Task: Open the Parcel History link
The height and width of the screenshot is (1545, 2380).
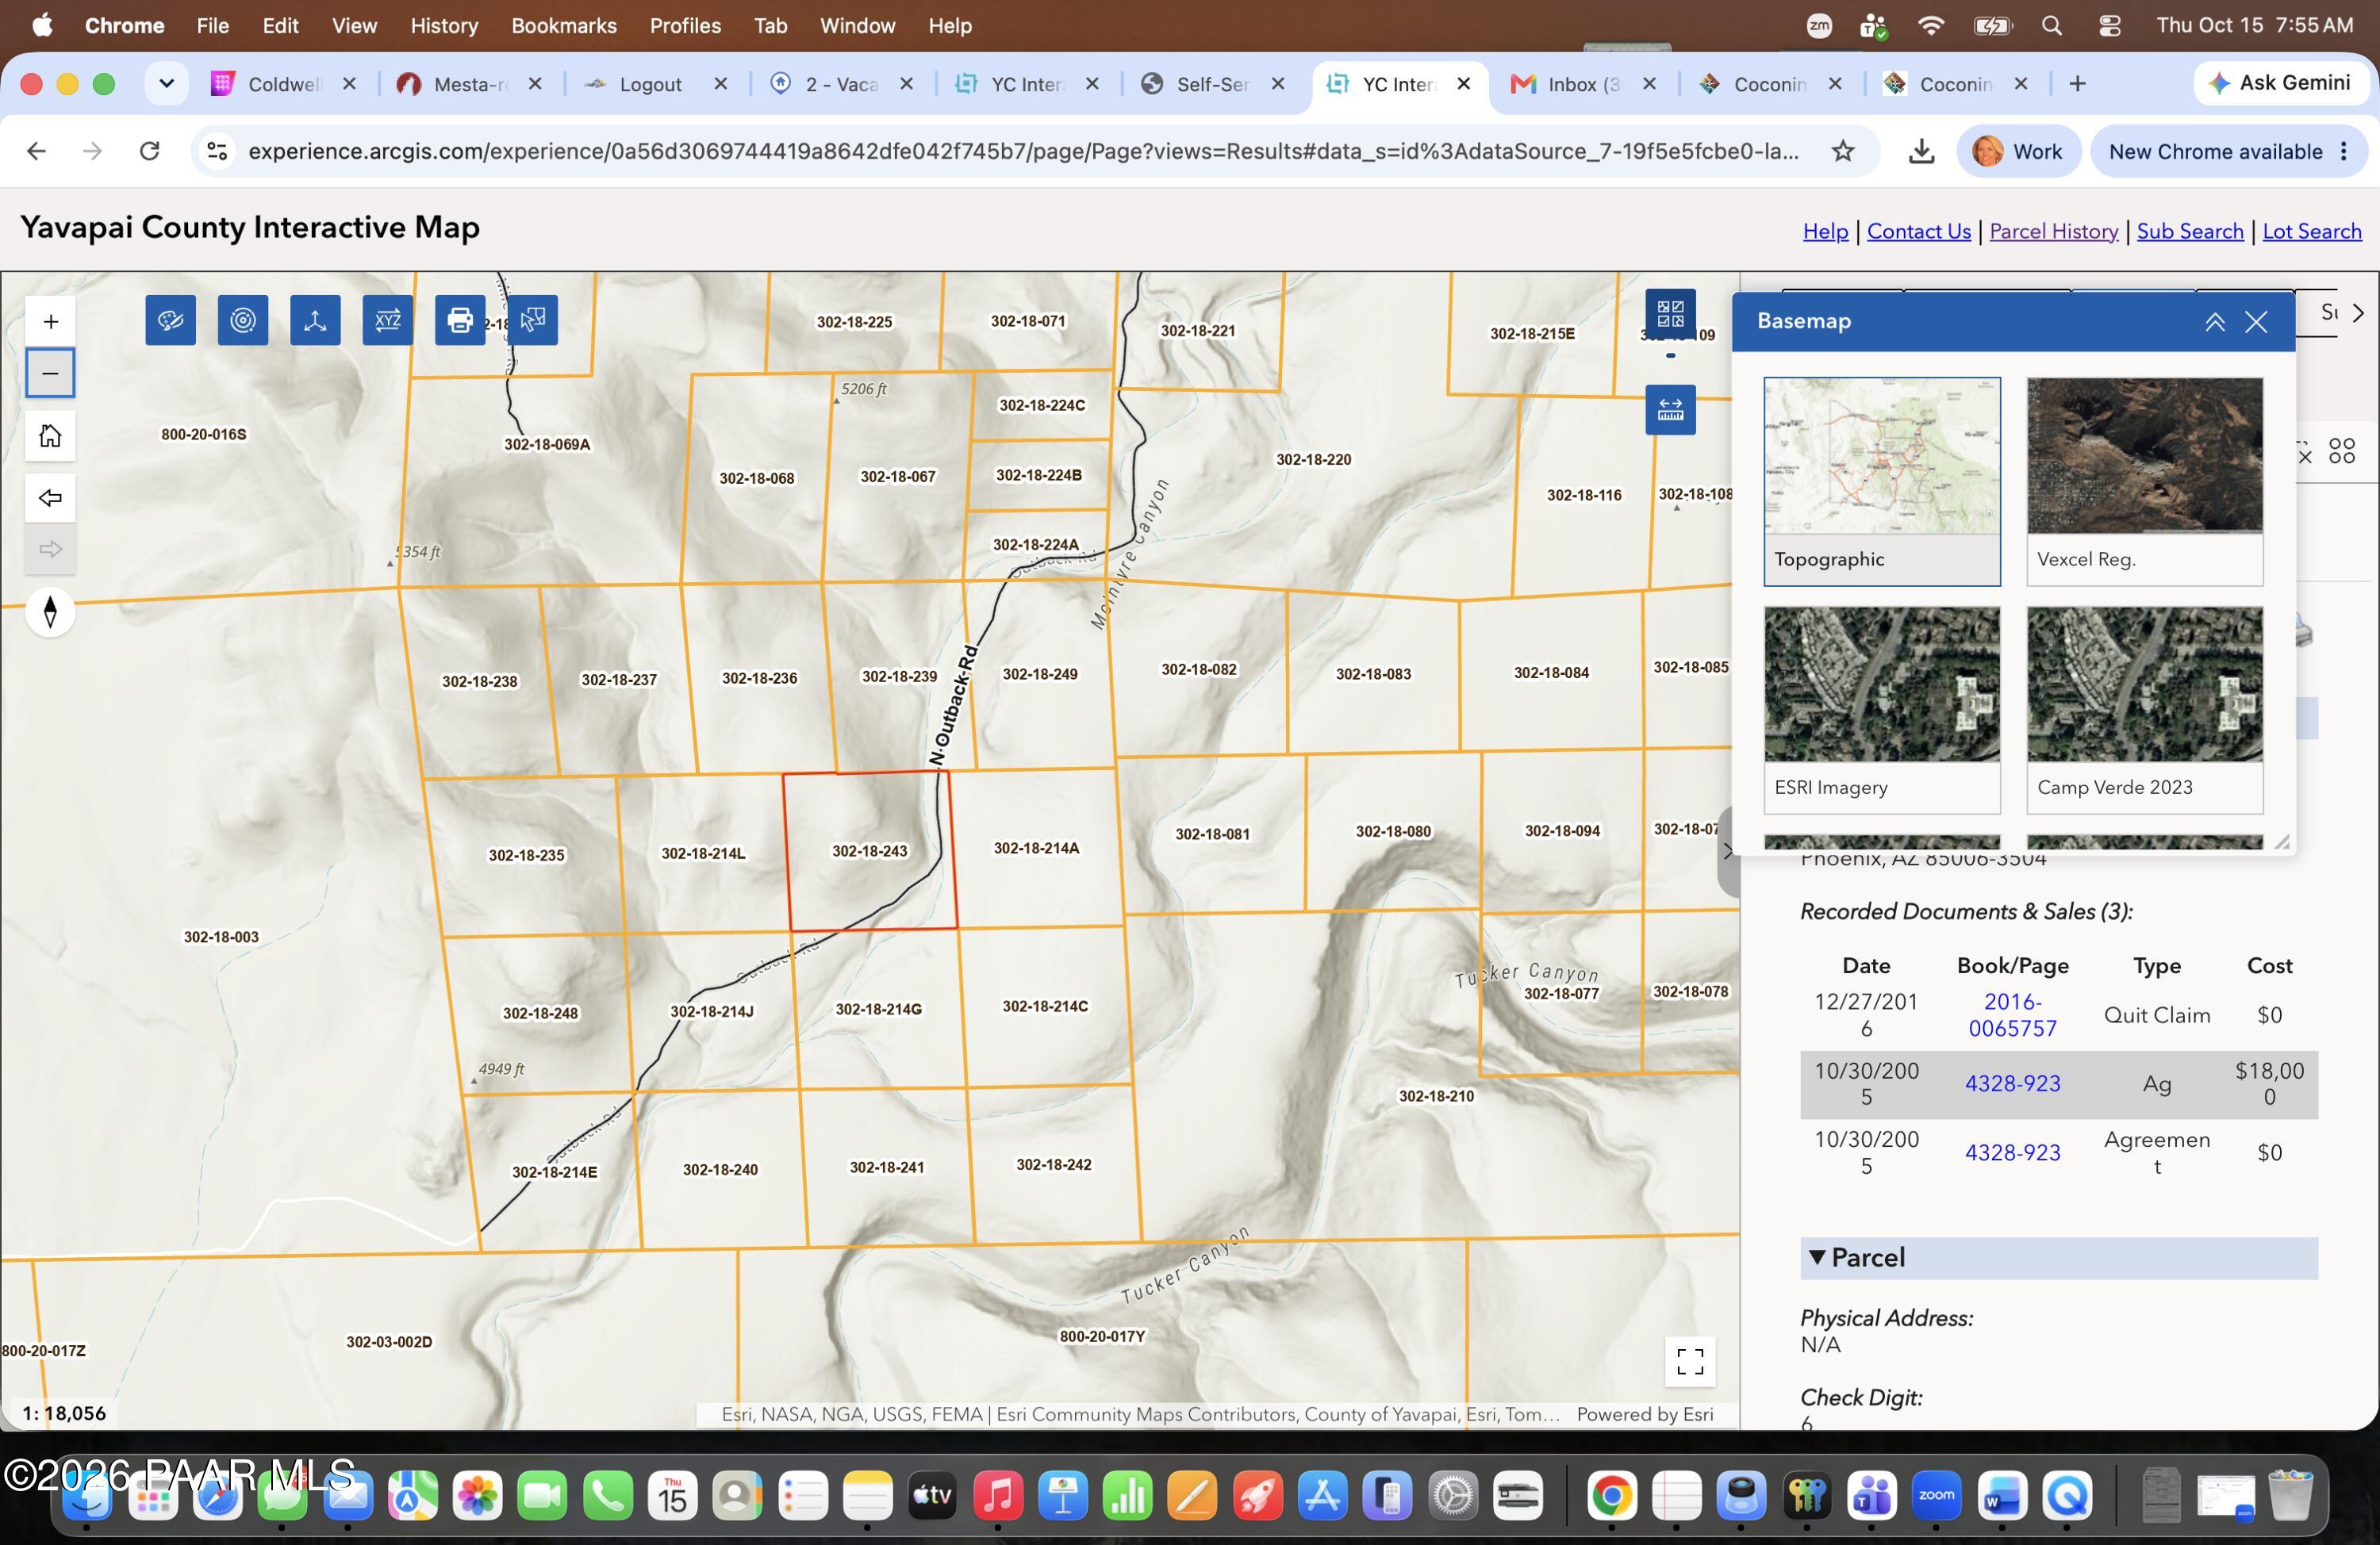Action: tap(2053, 231)
